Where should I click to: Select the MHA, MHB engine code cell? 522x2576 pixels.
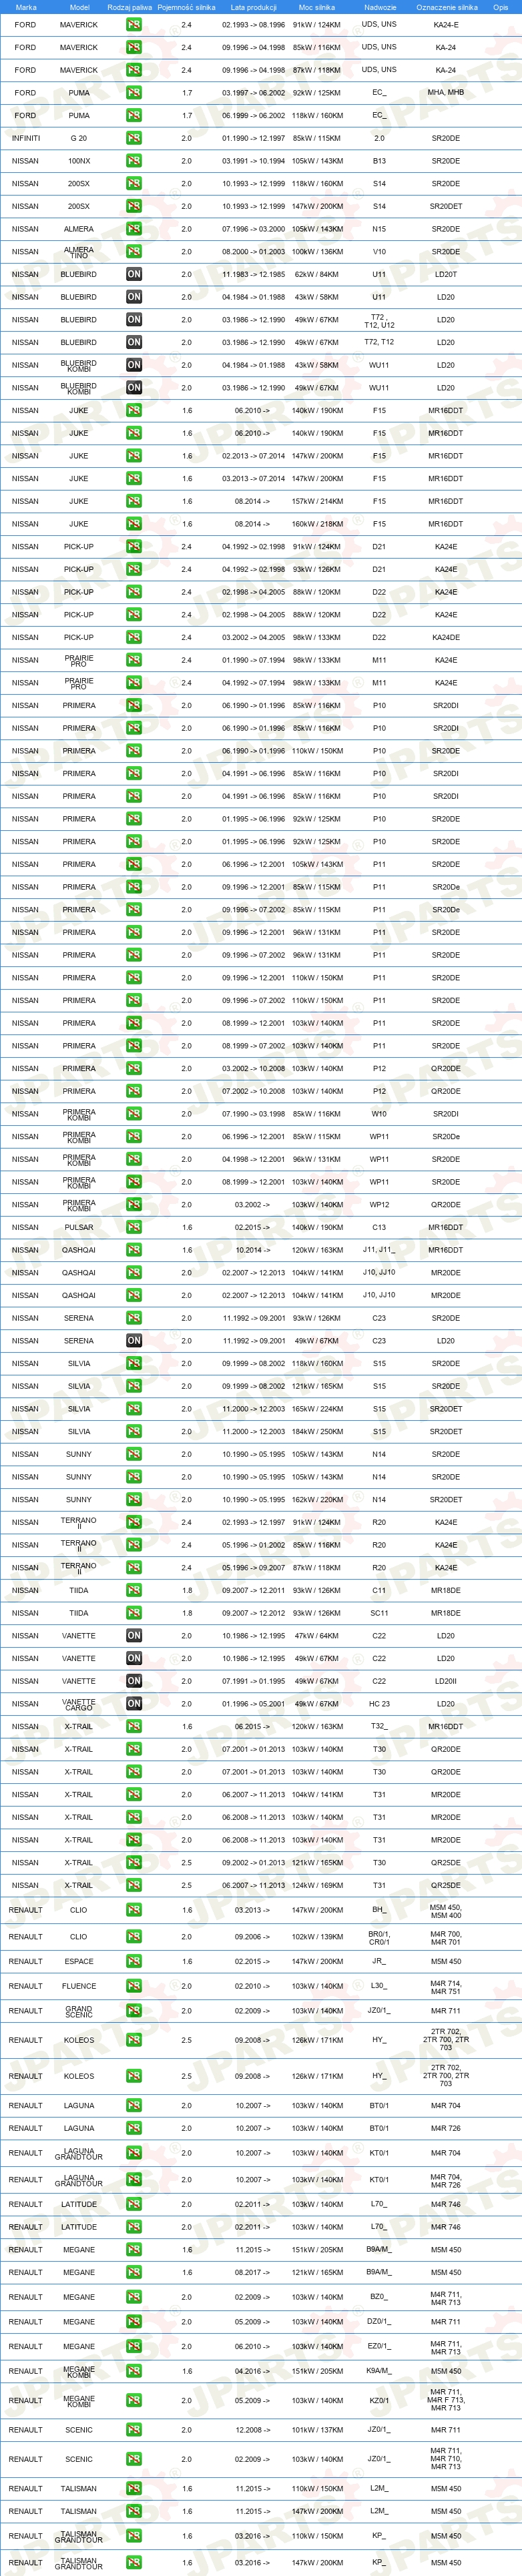(446, 93)
